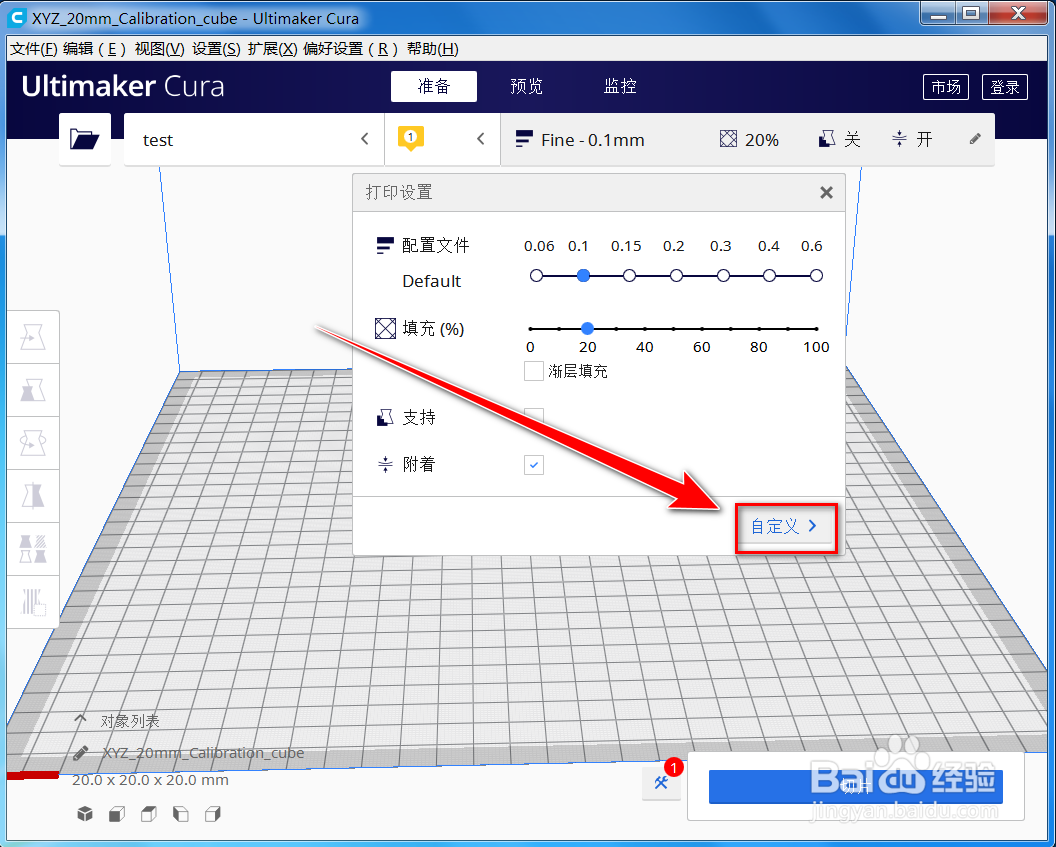Open the 扩展(X) menu
Screen dimensions: 1056x847
pos(272,48)
